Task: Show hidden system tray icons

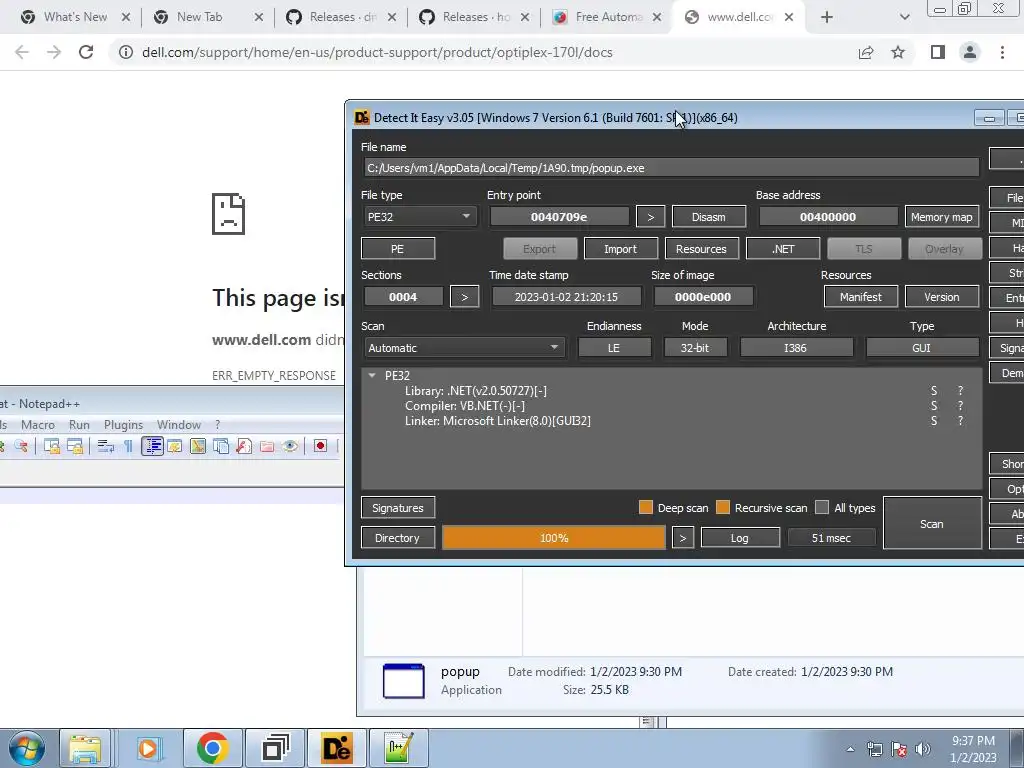Action: click(850, 749)
